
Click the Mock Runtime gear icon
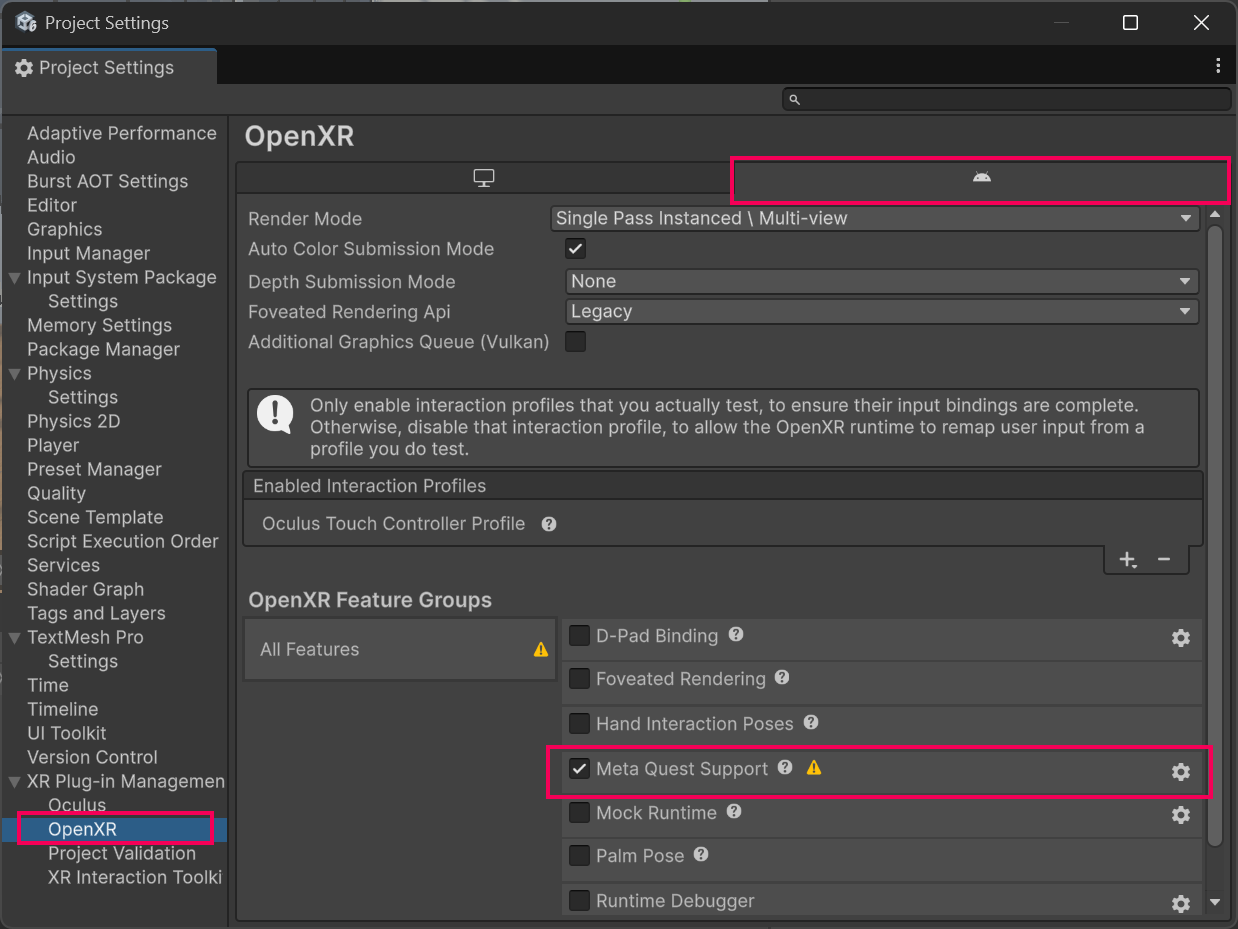click(1181, 815)
